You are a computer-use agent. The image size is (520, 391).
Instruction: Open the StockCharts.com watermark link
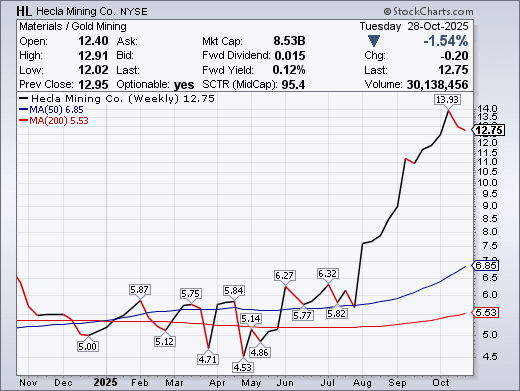428,12
